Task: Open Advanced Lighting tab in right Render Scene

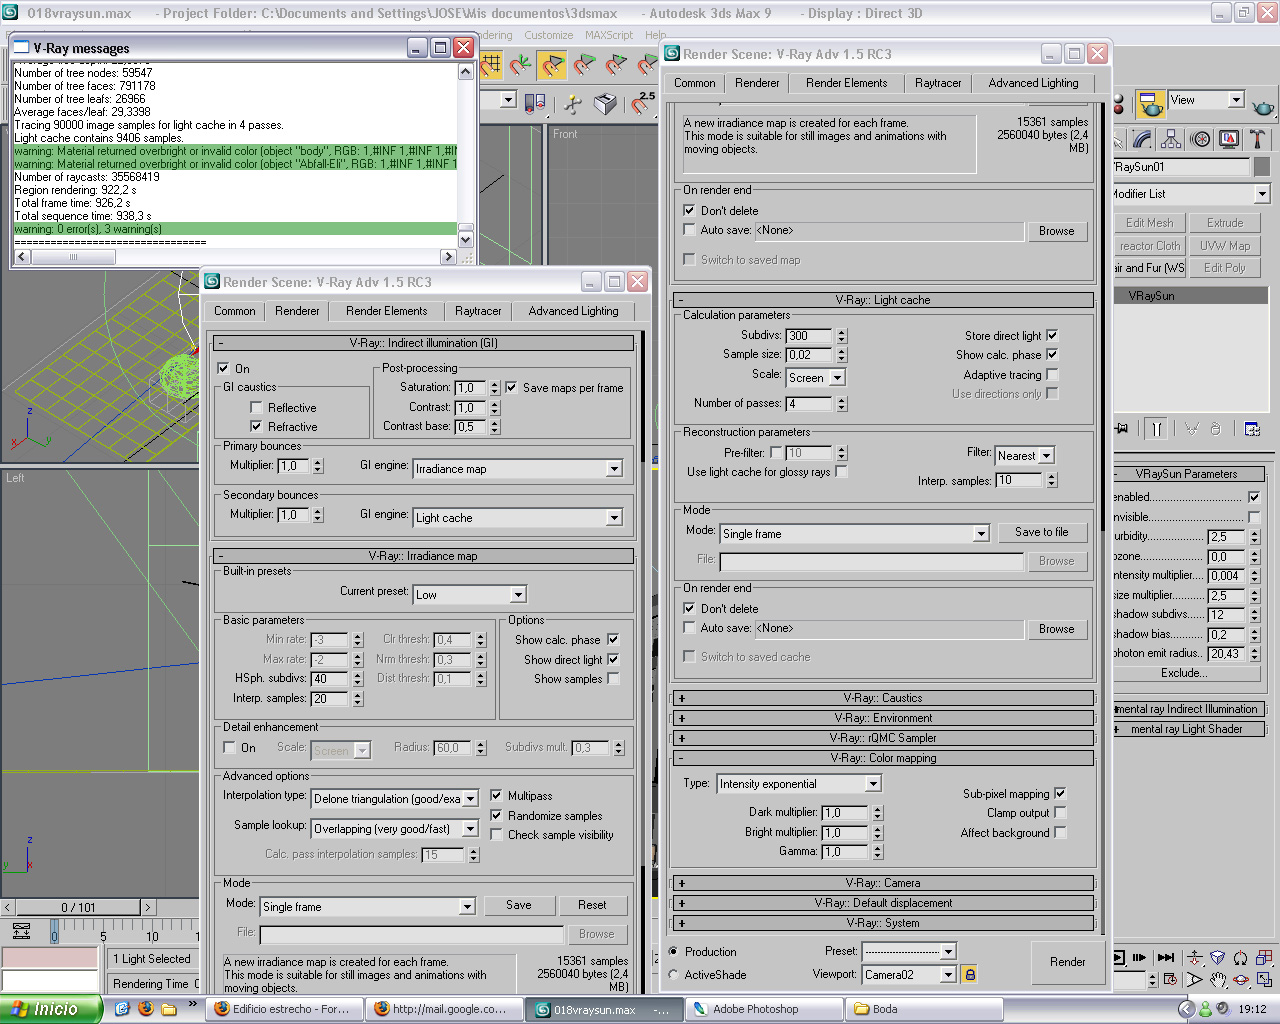Action: point(1033,83)
